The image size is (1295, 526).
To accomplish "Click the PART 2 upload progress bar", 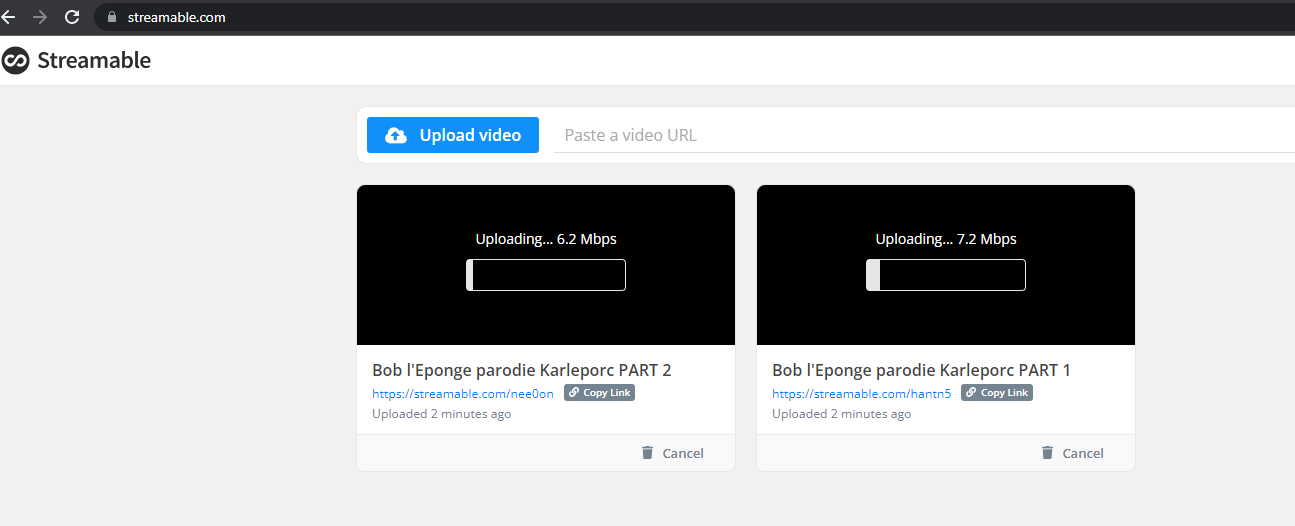I will pos(546,275).
